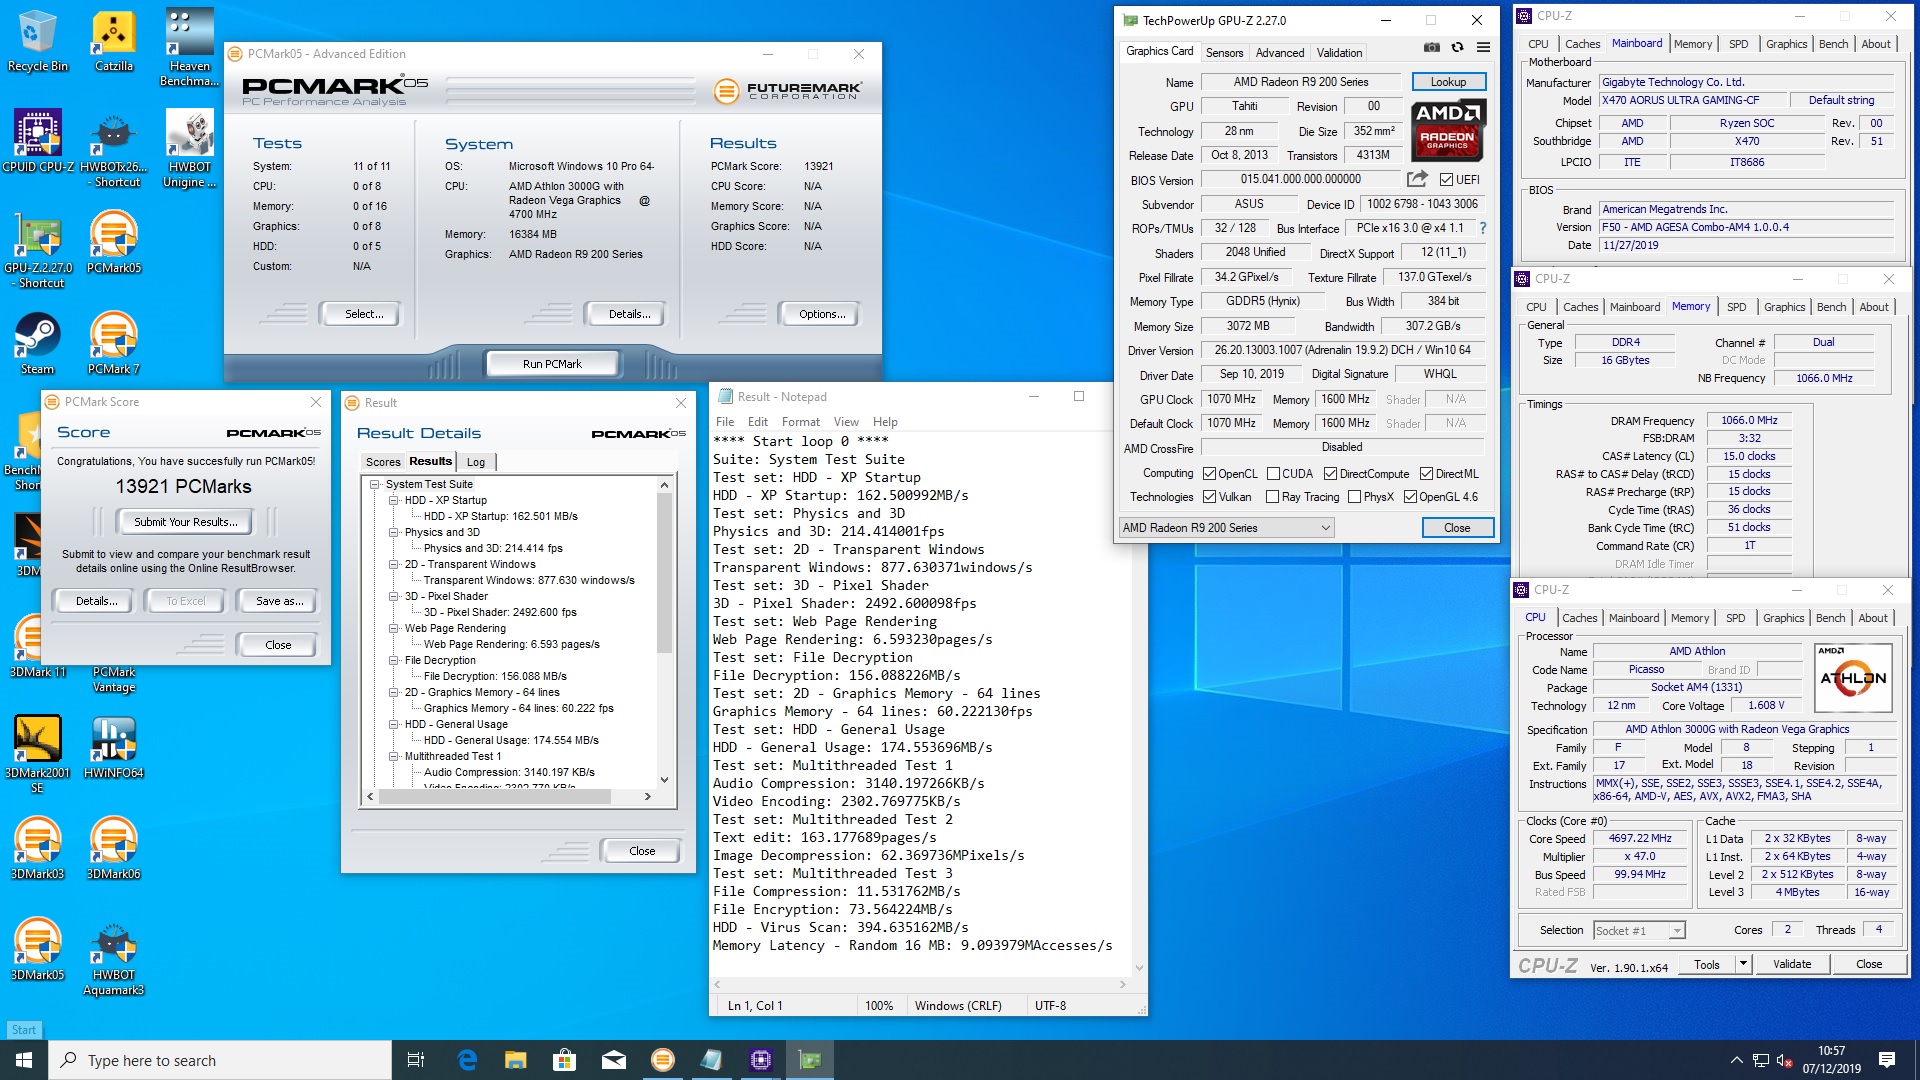Viewport: 1920px width, 1080px height.
Task: Toggle OpenCL checkbox in GPU-Z
Action: click(x=1209, y=474)
